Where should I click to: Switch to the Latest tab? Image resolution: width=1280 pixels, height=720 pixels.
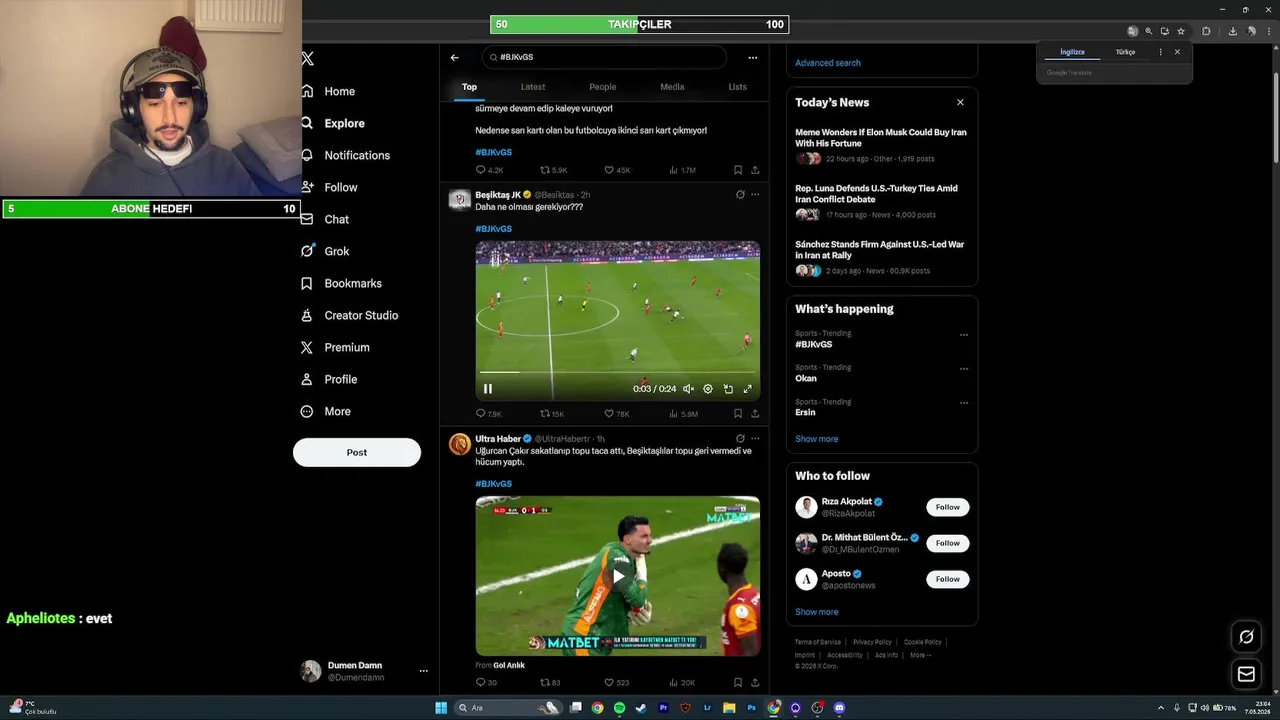[x=533, y=87]
